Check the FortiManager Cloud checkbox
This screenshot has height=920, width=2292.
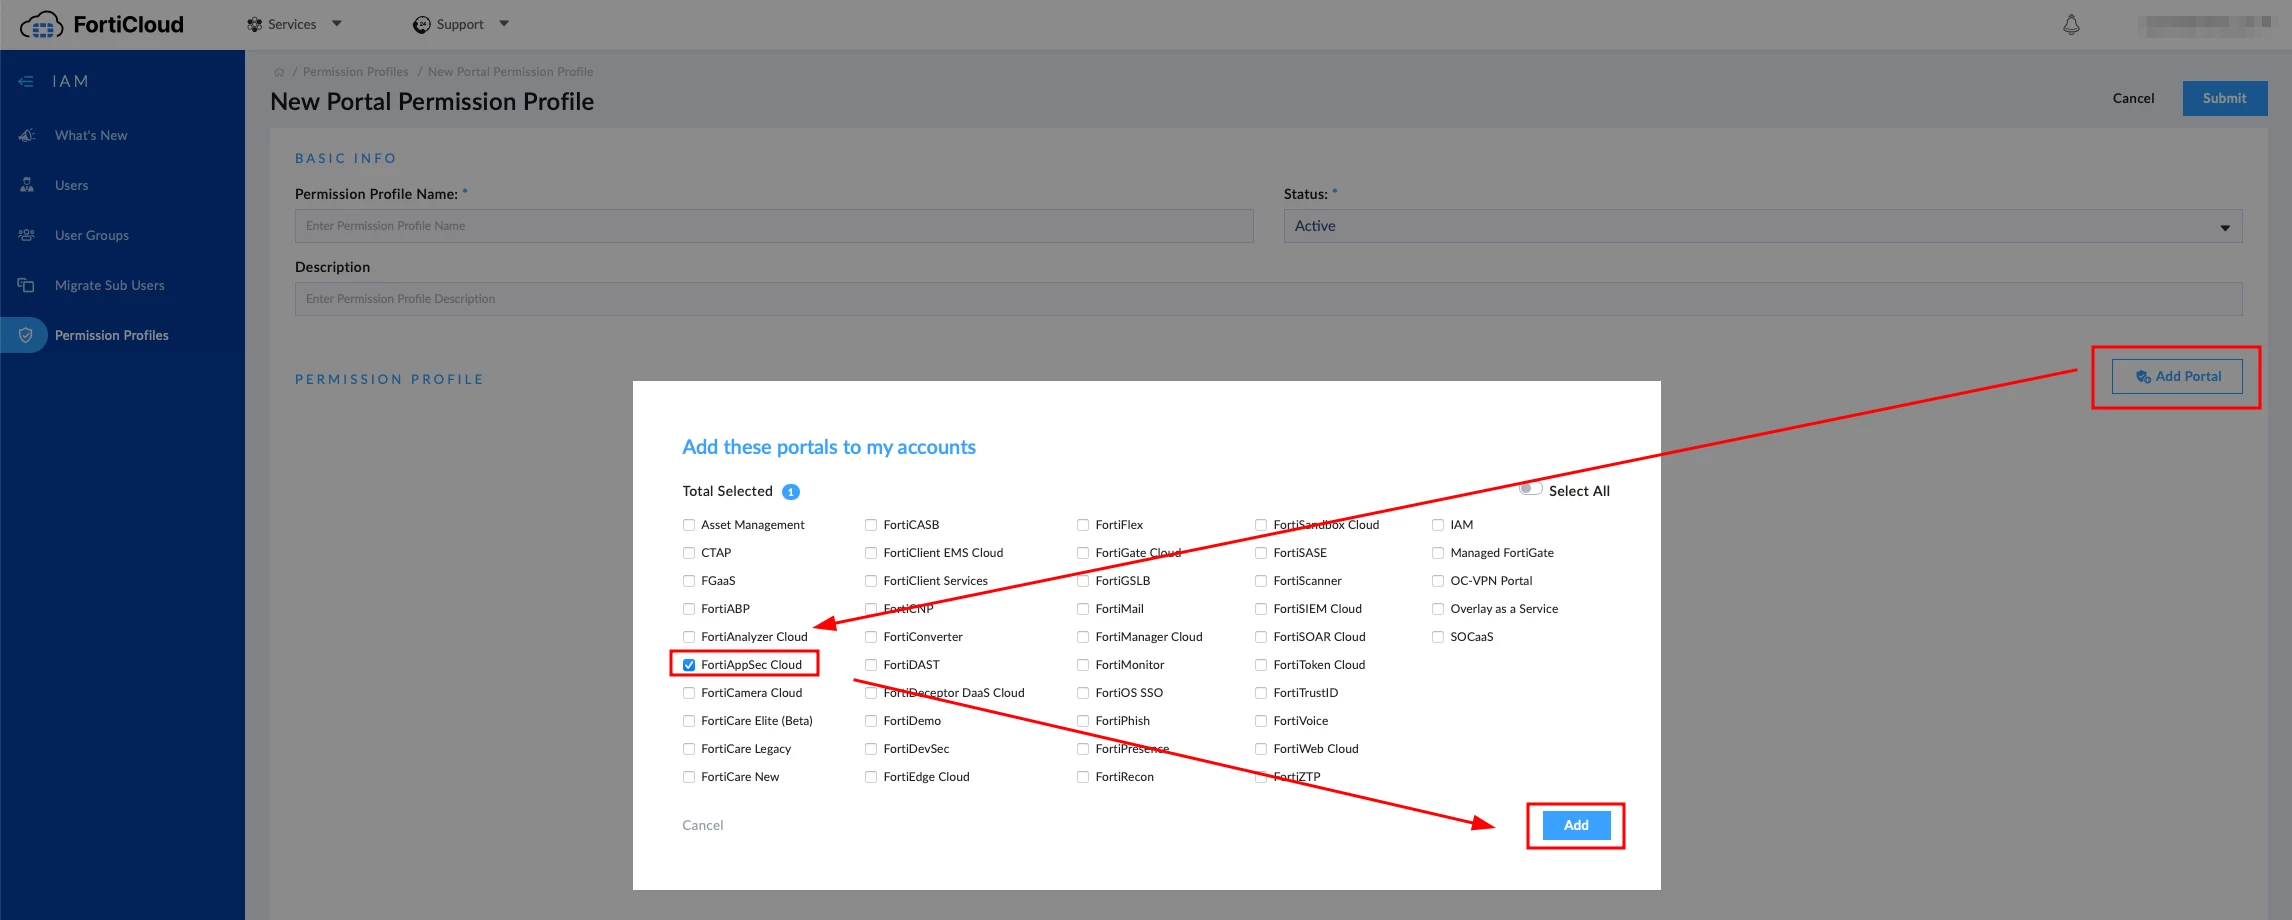1083,637
